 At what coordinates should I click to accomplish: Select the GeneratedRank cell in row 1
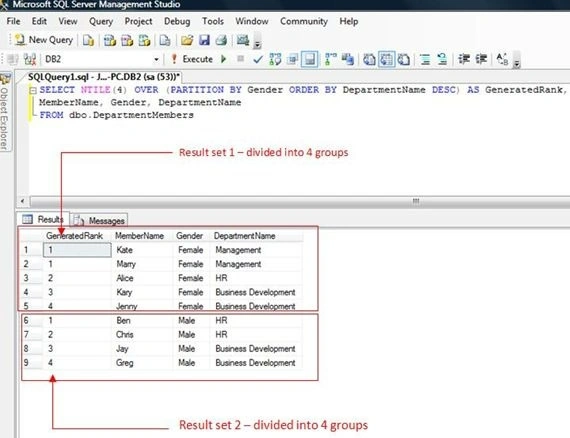(77, 250)
